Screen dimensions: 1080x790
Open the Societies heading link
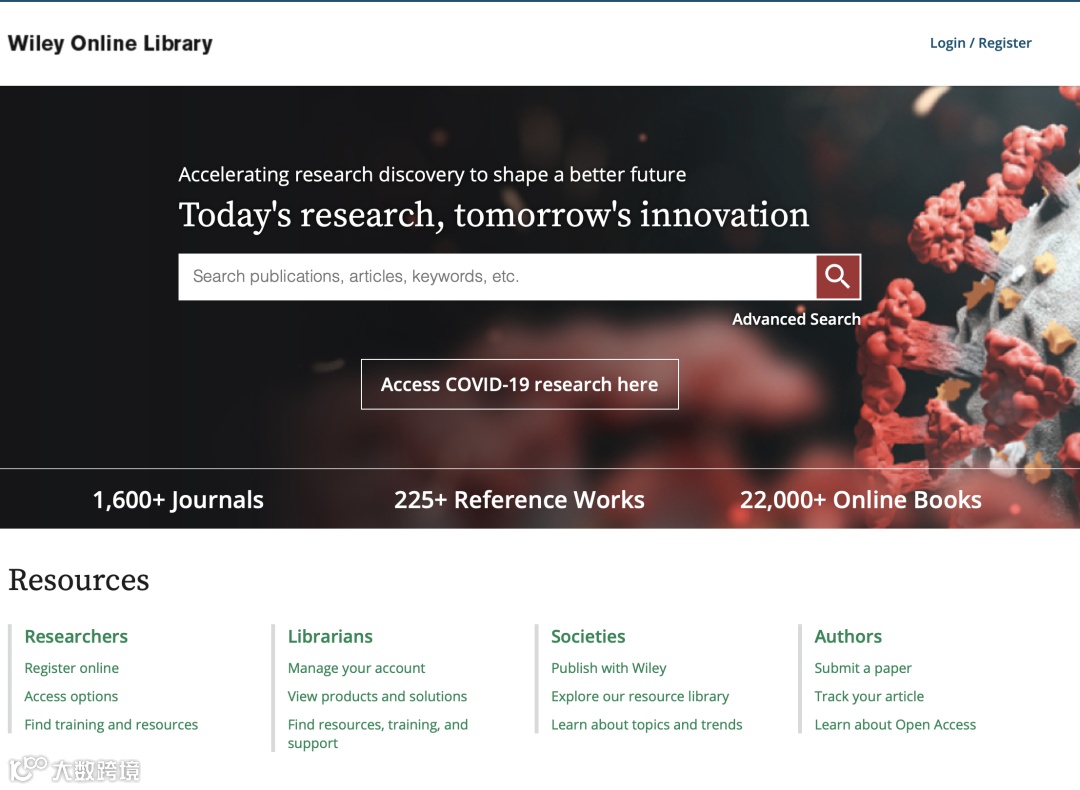click(x=588, y=636)
